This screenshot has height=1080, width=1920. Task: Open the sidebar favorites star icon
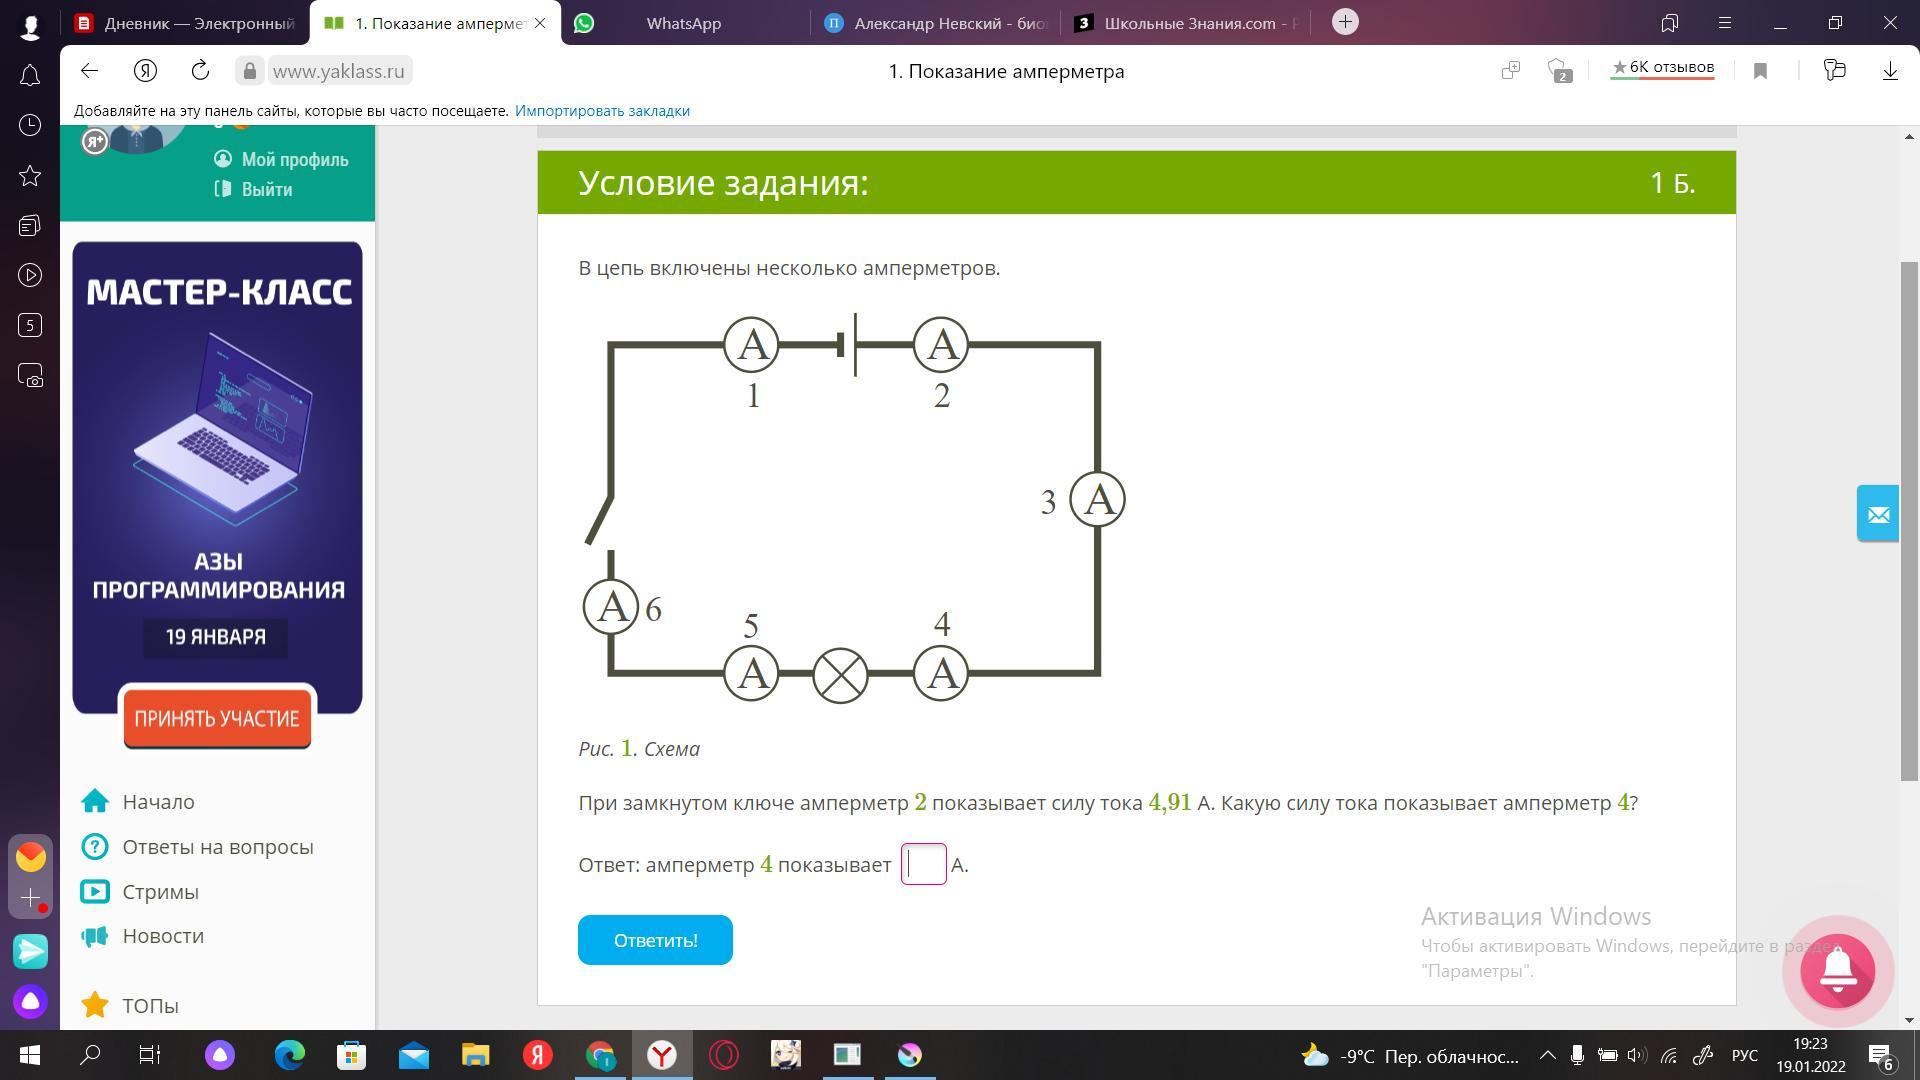[x=30, y=176]
